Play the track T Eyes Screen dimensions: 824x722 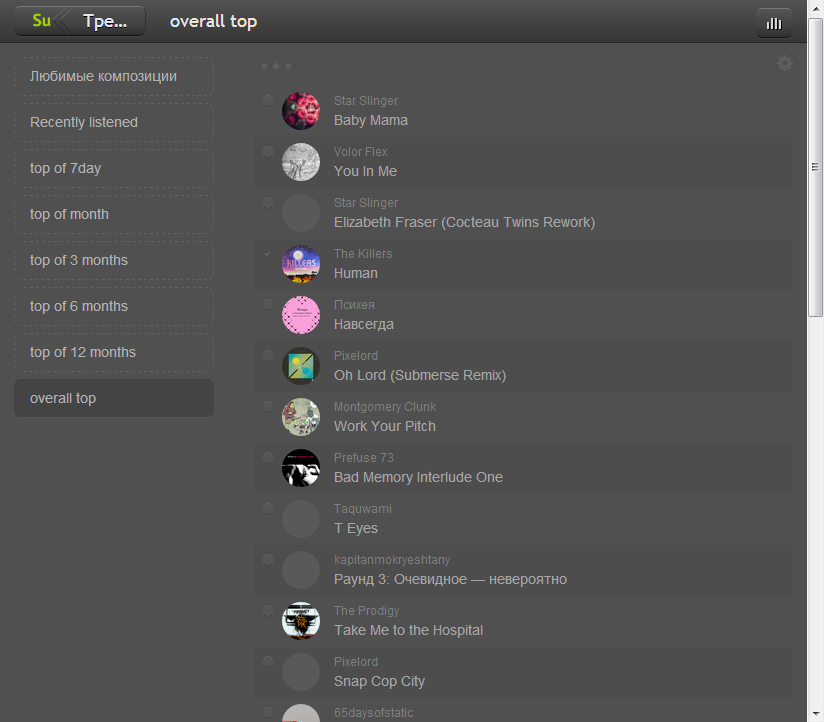356,528
